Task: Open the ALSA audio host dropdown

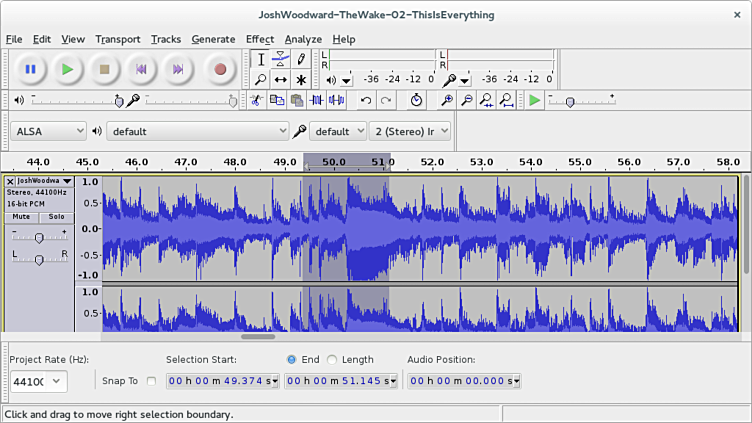Action: (x=48, y=131)
